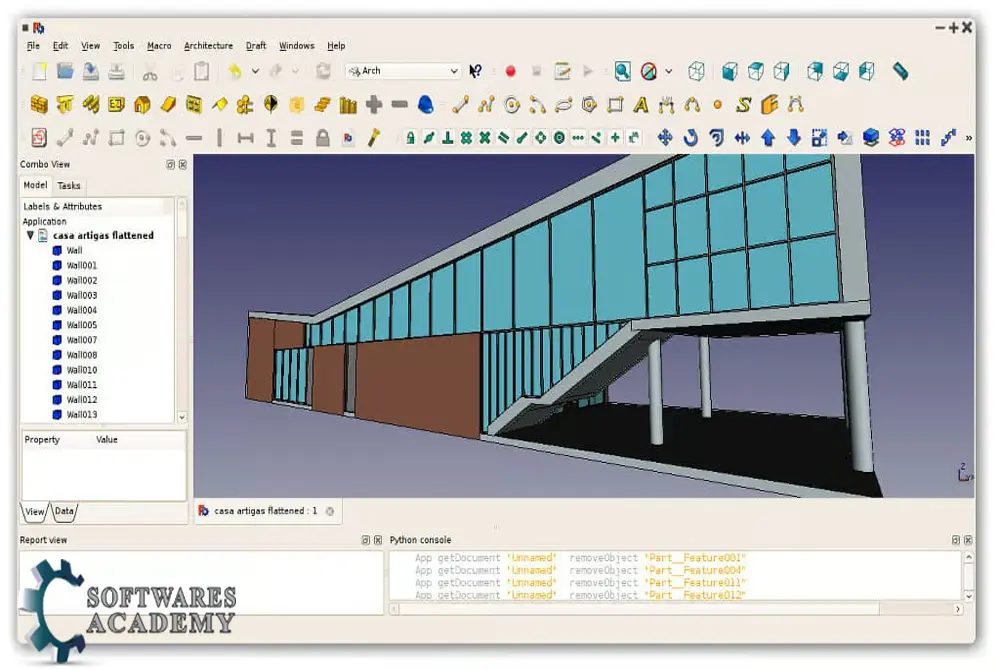Select the Draft Line tool
The height and width of the screenshot is (670, 1000).
click(460, 105)
